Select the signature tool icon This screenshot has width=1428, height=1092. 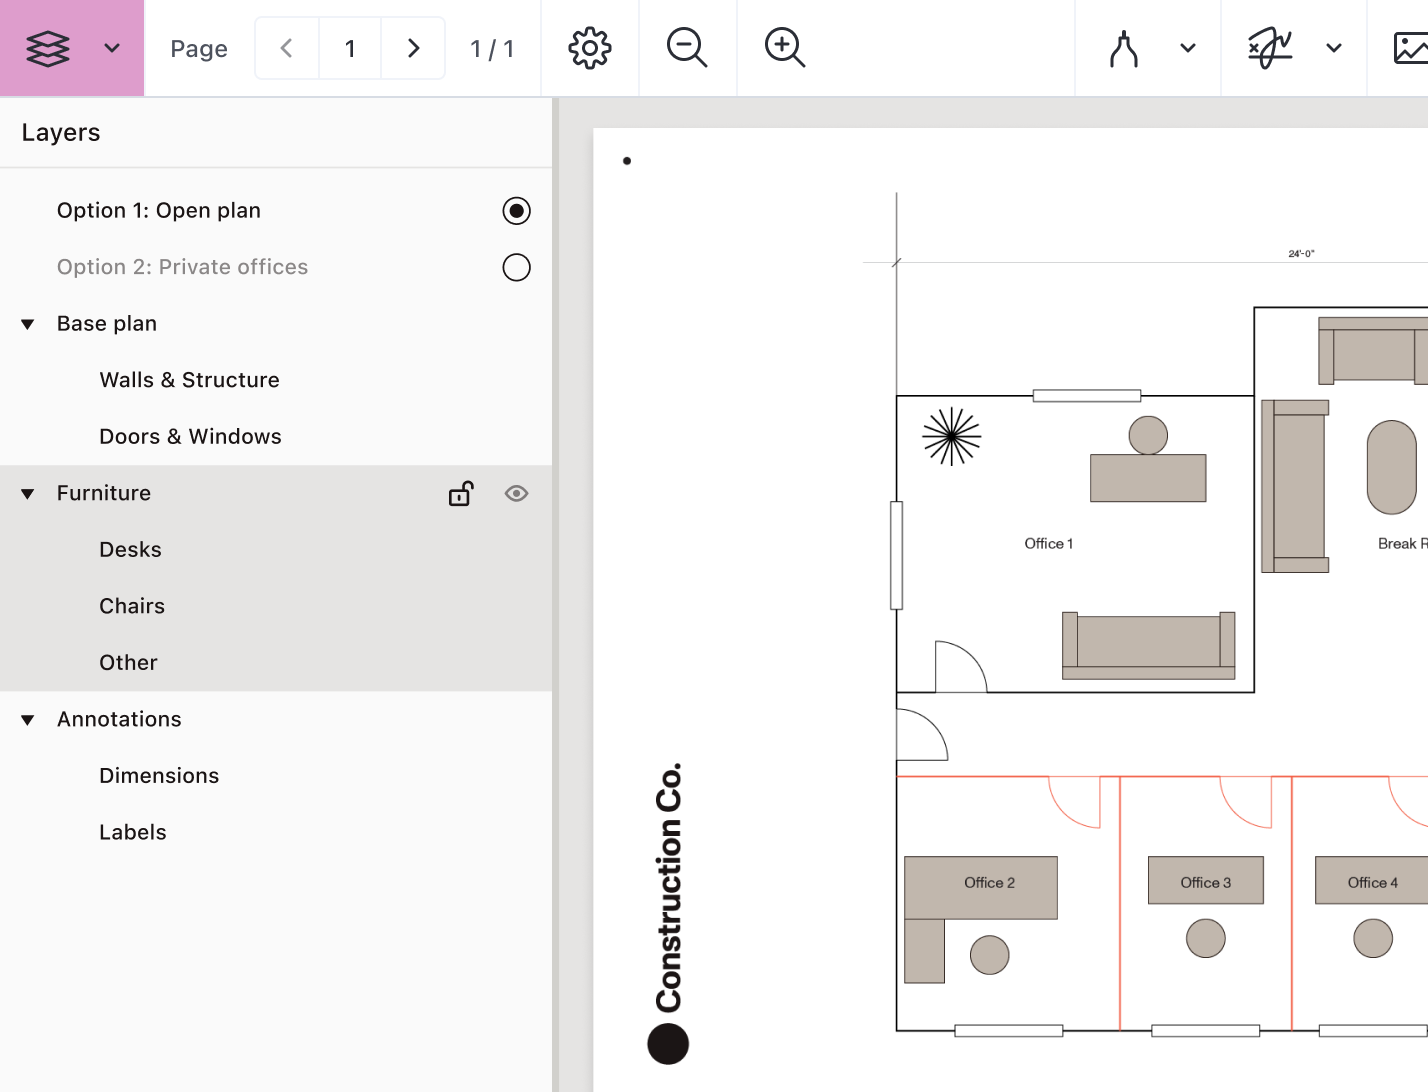[x=1270, y=48]
